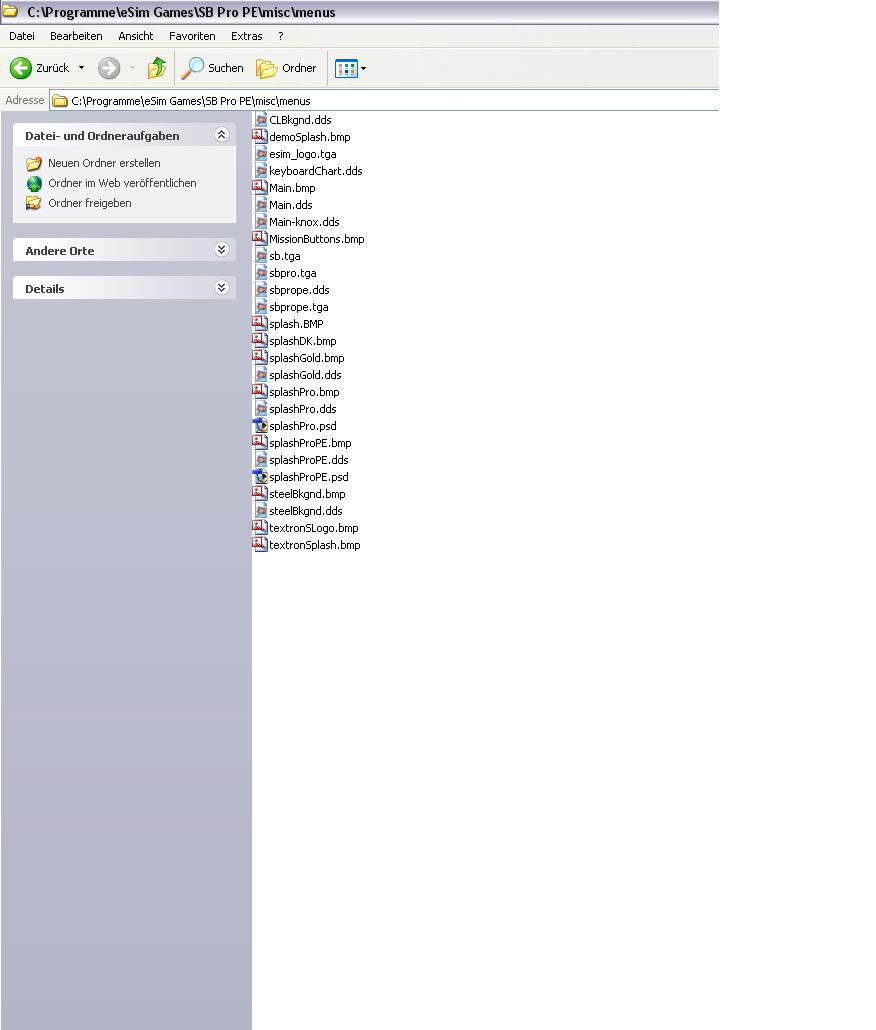Select the esim_logo.tga file icon
The width and height of the screenshot is (876, 1030).
(260, 154)
